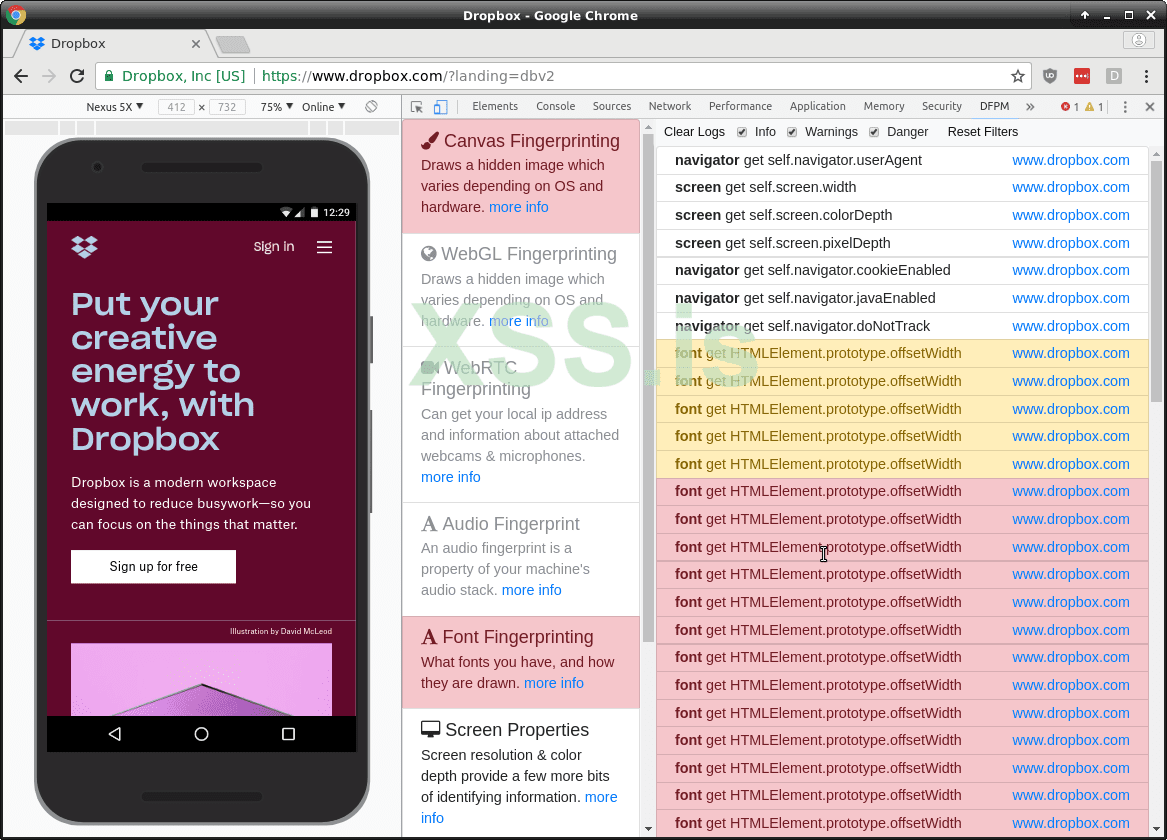Toggle the Info filter checkbox
The height and width of the screenshot is (840, 1167).
tap(742, 132)
